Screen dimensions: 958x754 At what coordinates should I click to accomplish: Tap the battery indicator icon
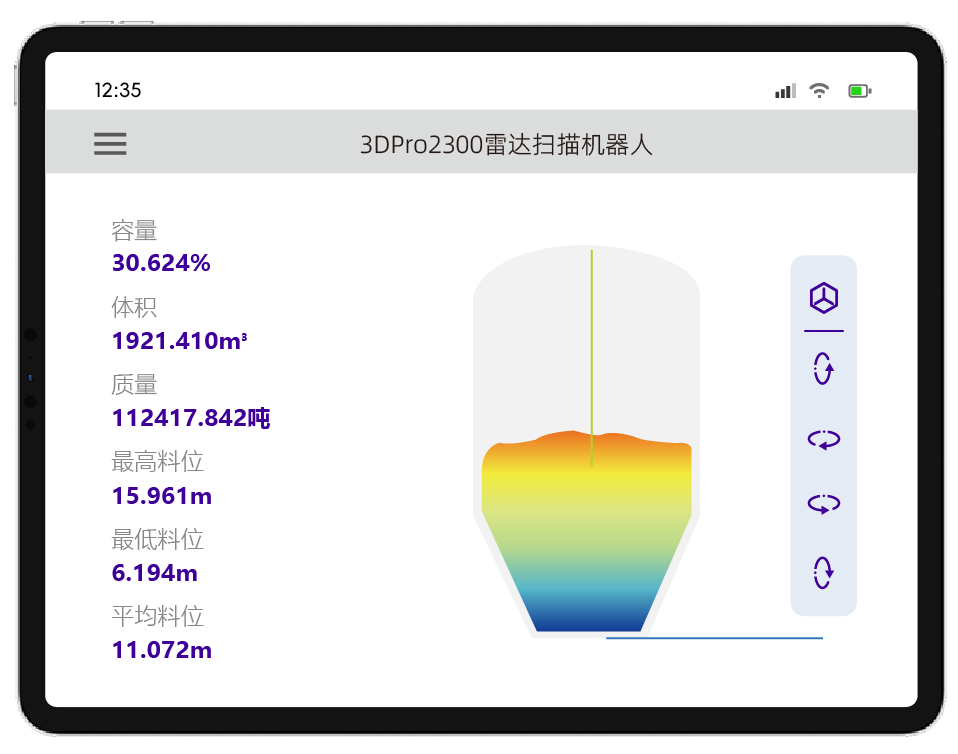click(858, 90)
